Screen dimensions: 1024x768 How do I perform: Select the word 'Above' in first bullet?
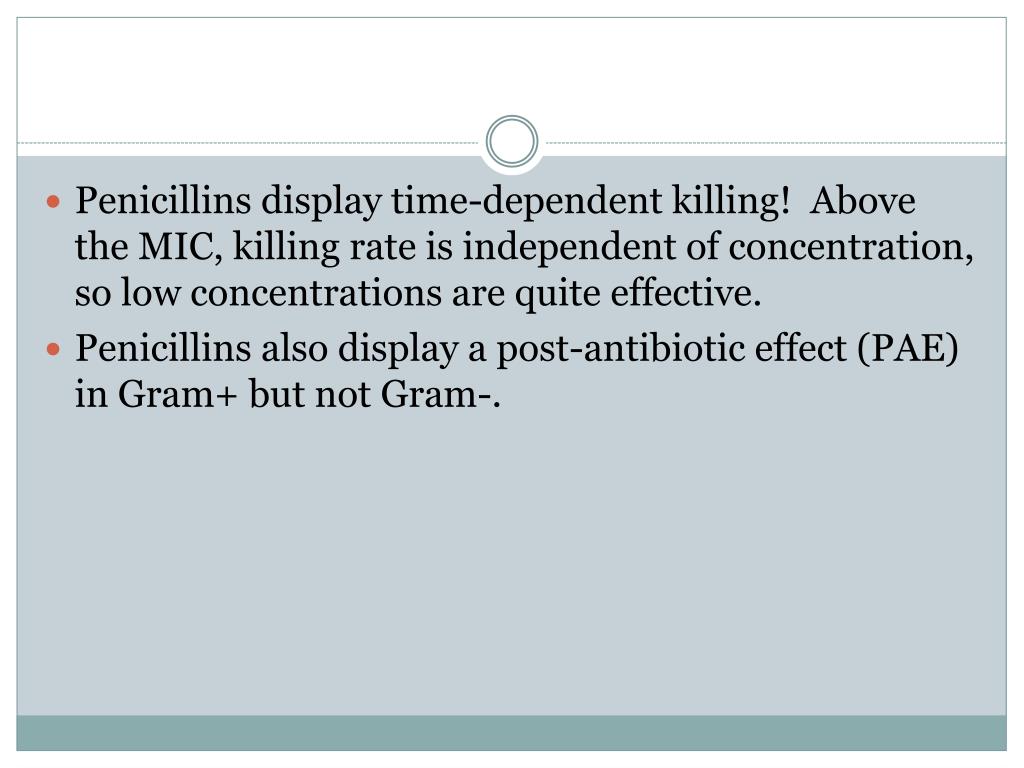click(862, 202)
